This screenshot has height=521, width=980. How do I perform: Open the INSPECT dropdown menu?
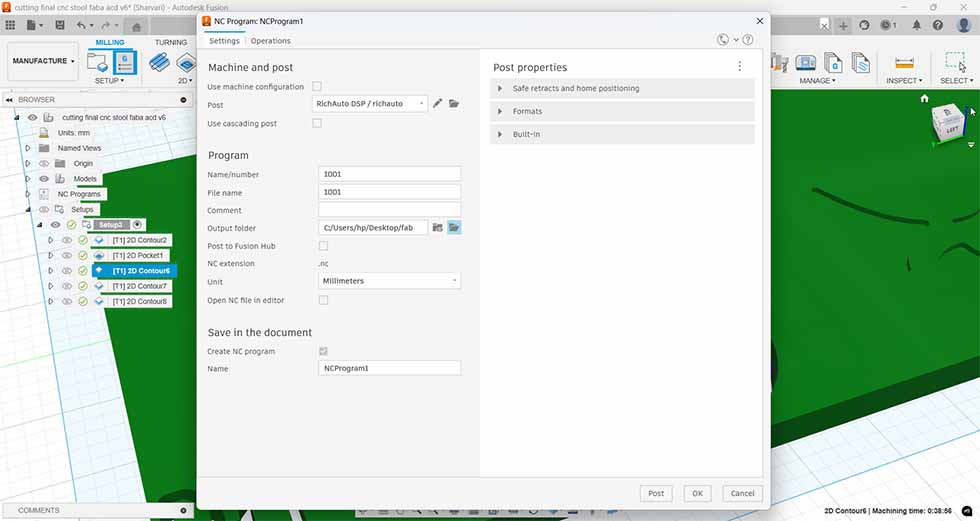click(x=904, y=81)
